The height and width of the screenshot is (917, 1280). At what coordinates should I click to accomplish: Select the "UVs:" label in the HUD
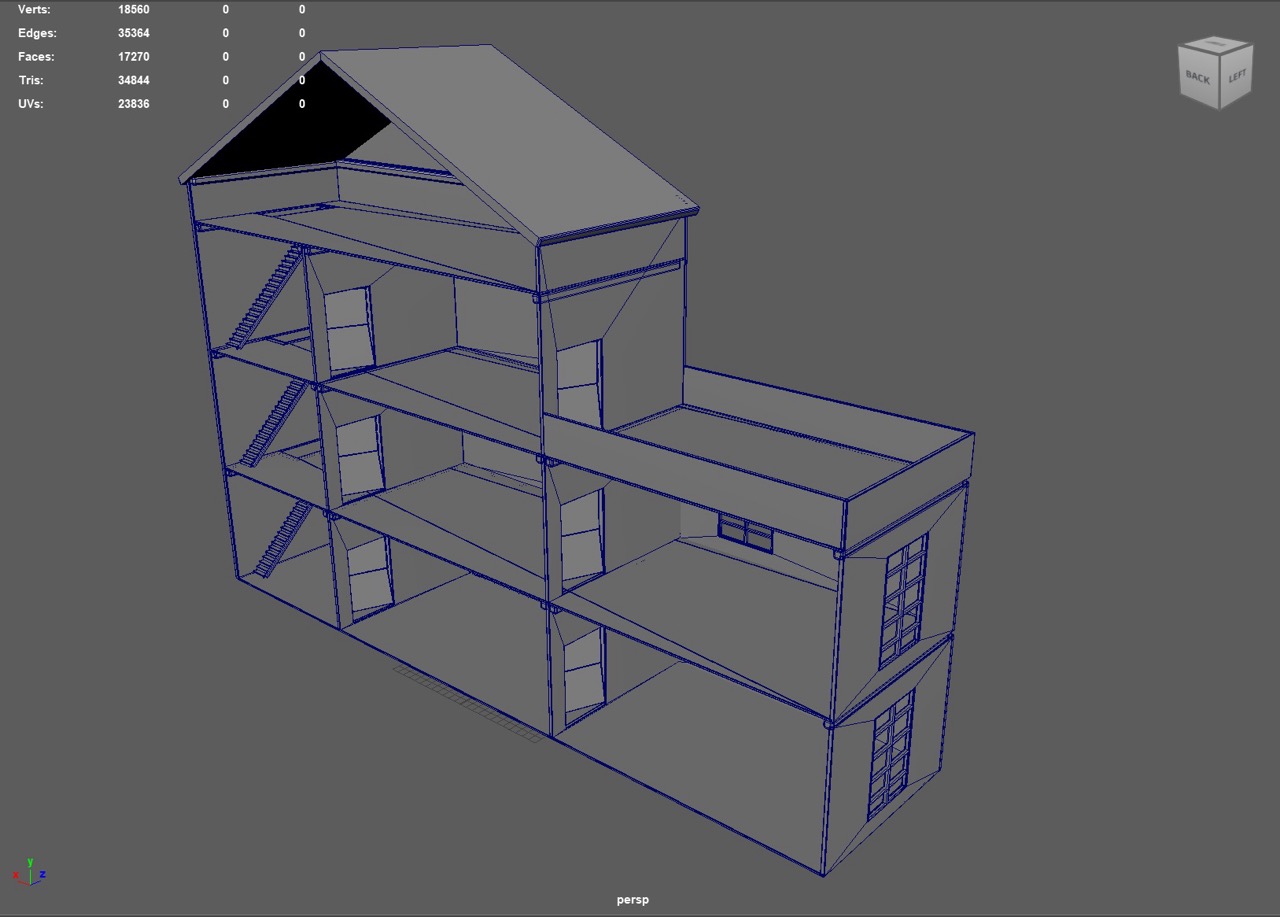coord(31,104)
